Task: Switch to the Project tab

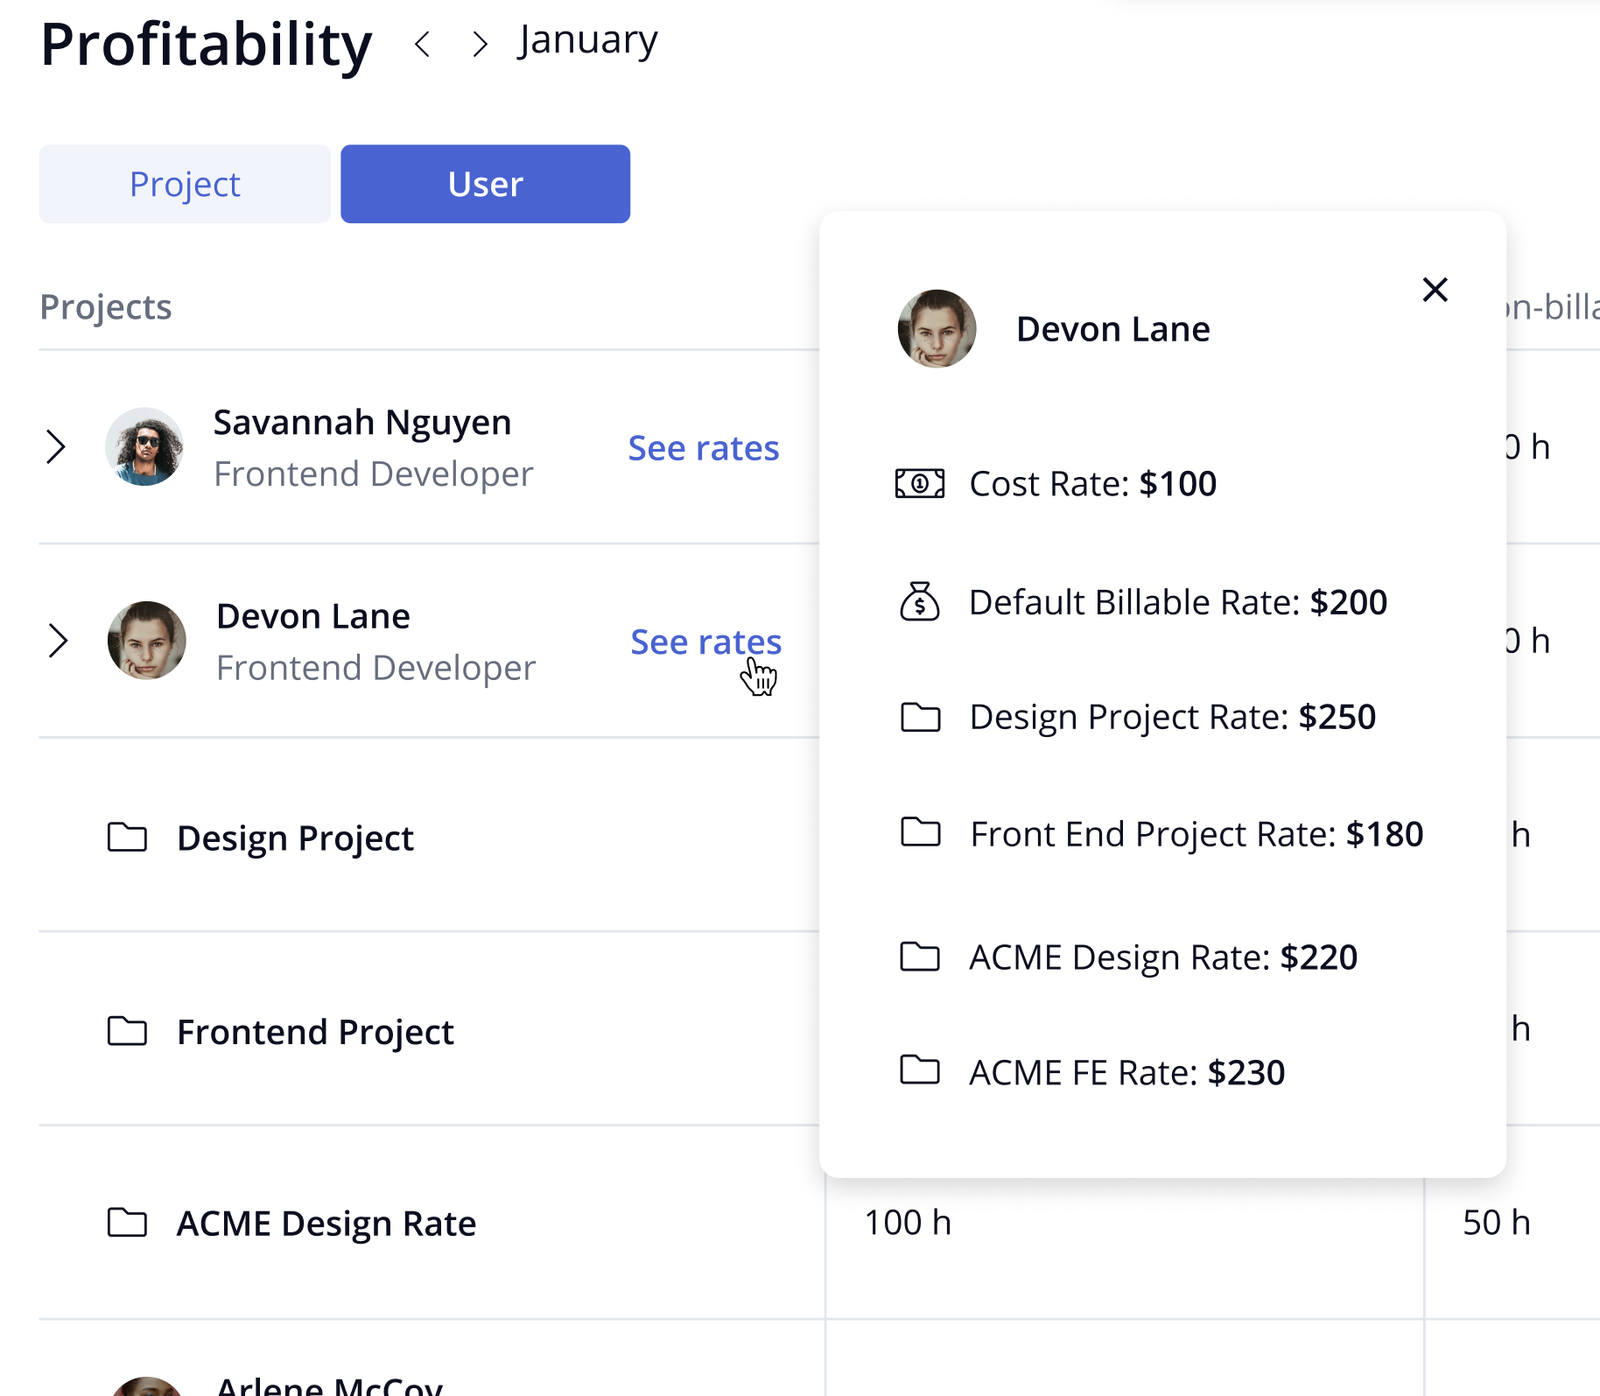Action: (185, 184)
